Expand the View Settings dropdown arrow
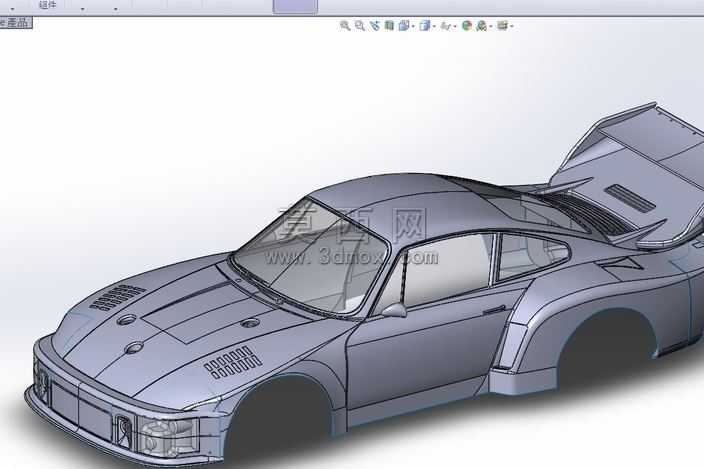 pos(512,26)
